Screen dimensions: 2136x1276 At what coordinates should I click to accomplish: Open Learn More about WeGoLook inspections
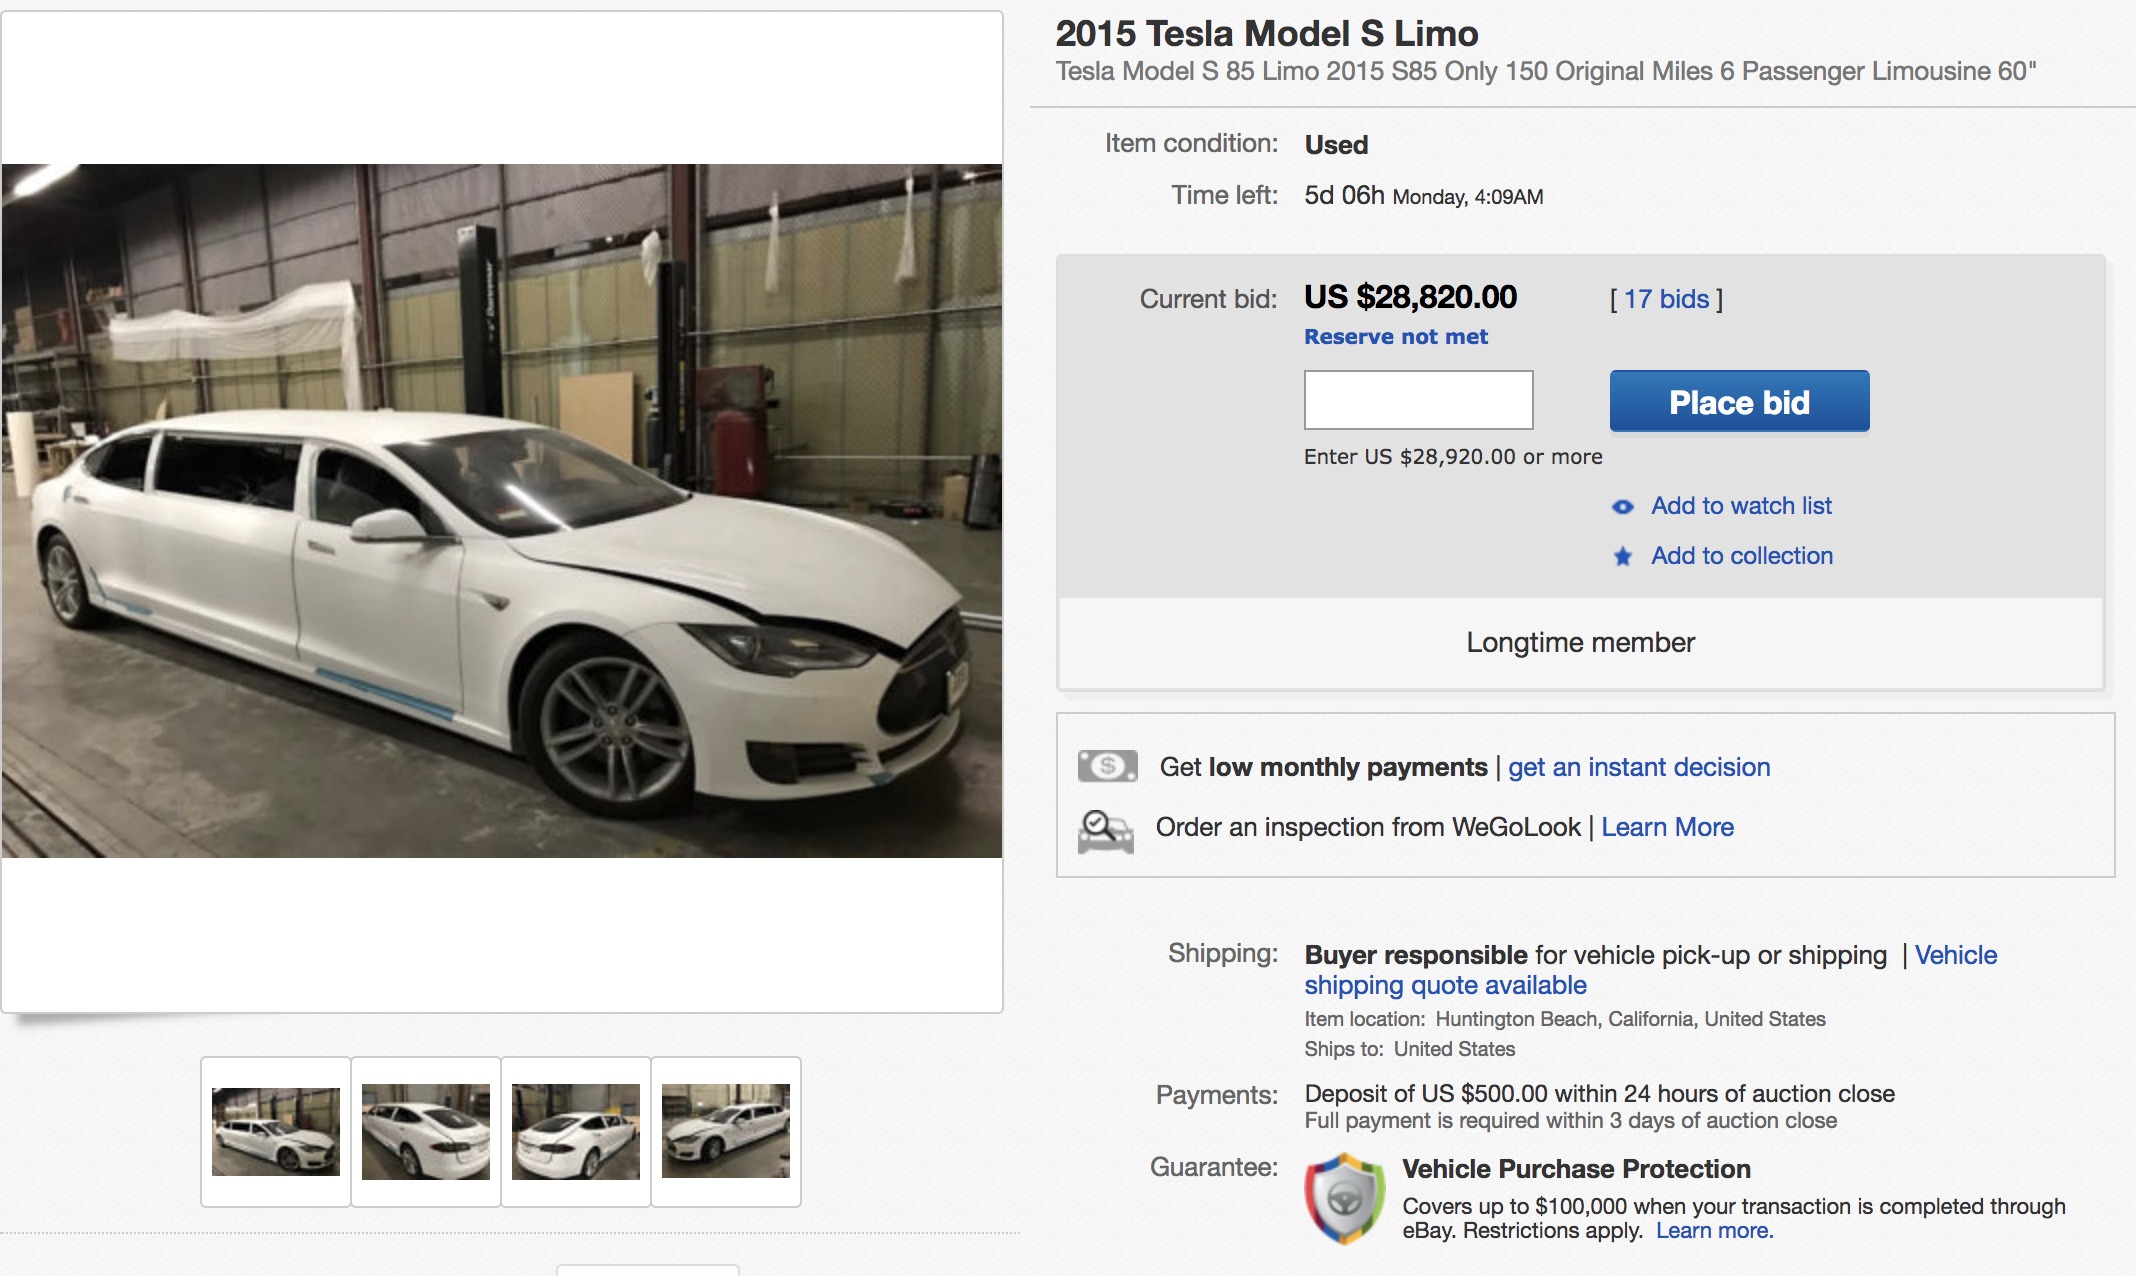tap(1668, 827)
